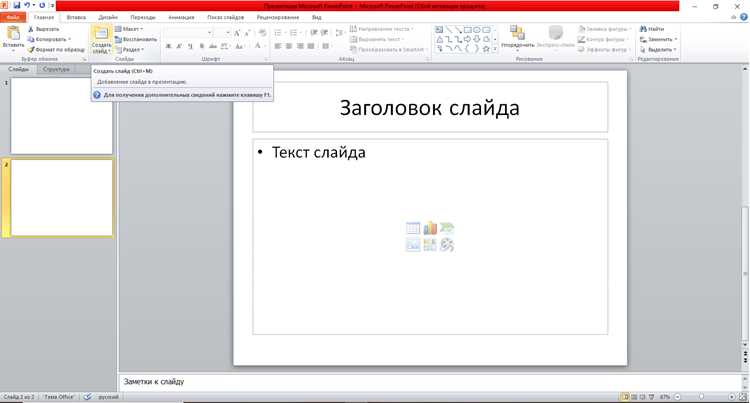
Task: Save the presentation from quick access toolbar
Action: 17,5
